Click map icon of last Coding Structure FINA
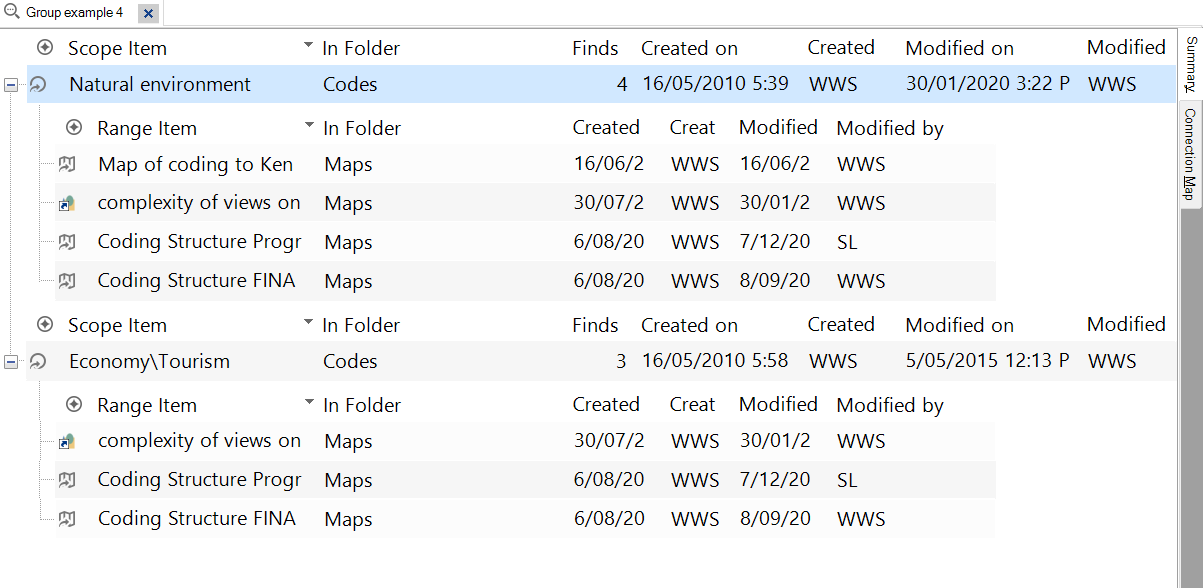Screen dimensions: 1203x588 tap(67, 519)
